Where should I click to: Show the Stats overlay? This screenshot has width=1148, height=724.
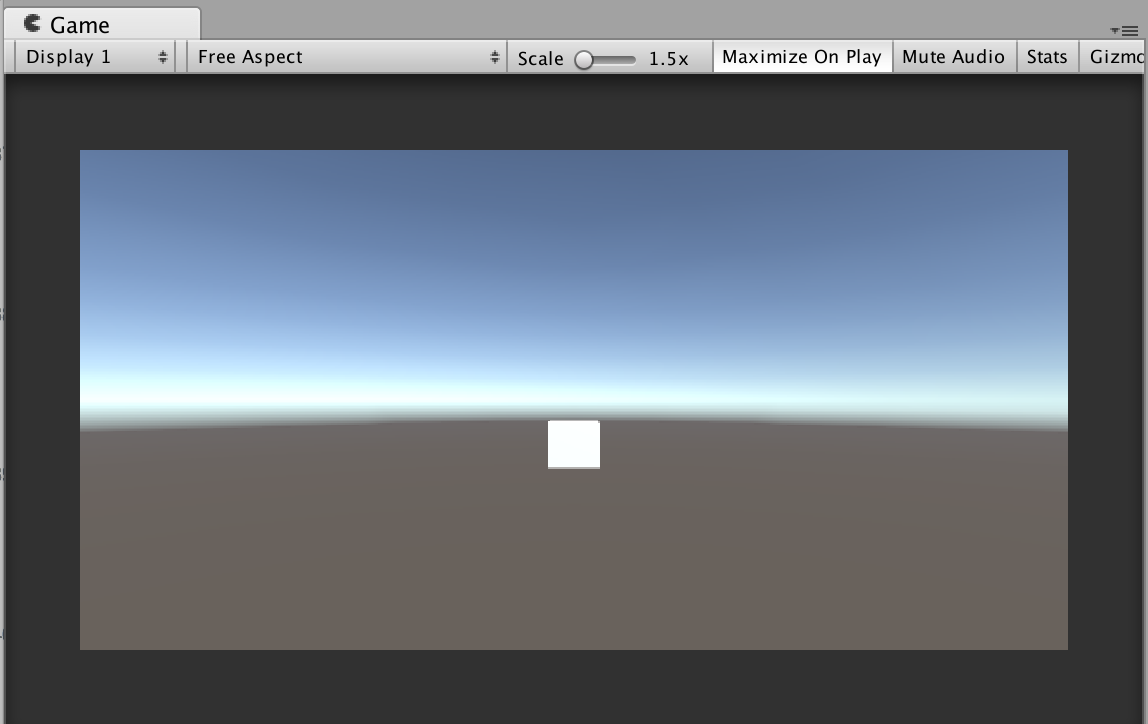(1046, 57)
